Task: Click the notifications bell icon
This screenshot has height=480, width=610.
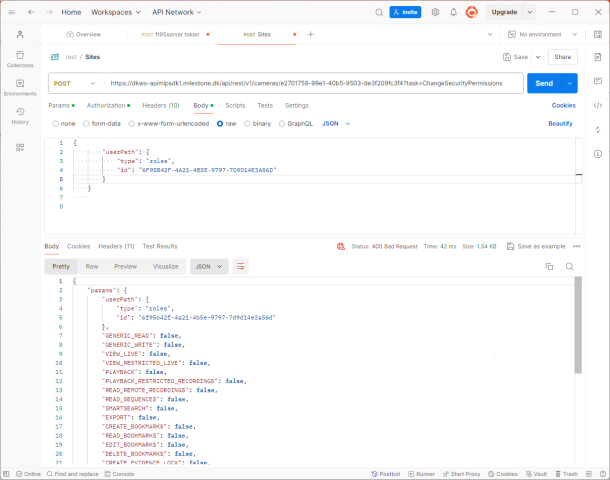Action: (x=453, y=12)
